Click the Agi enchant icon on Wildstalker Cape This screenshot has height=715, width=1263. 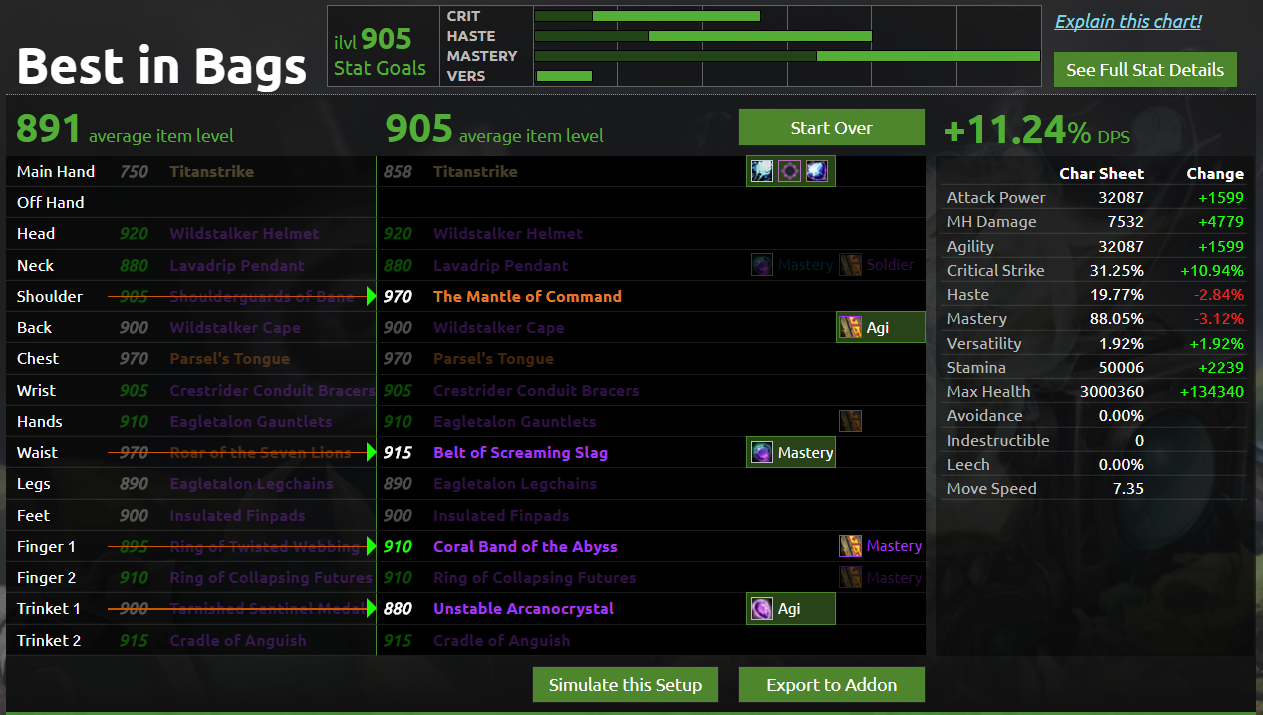point(851,327)
